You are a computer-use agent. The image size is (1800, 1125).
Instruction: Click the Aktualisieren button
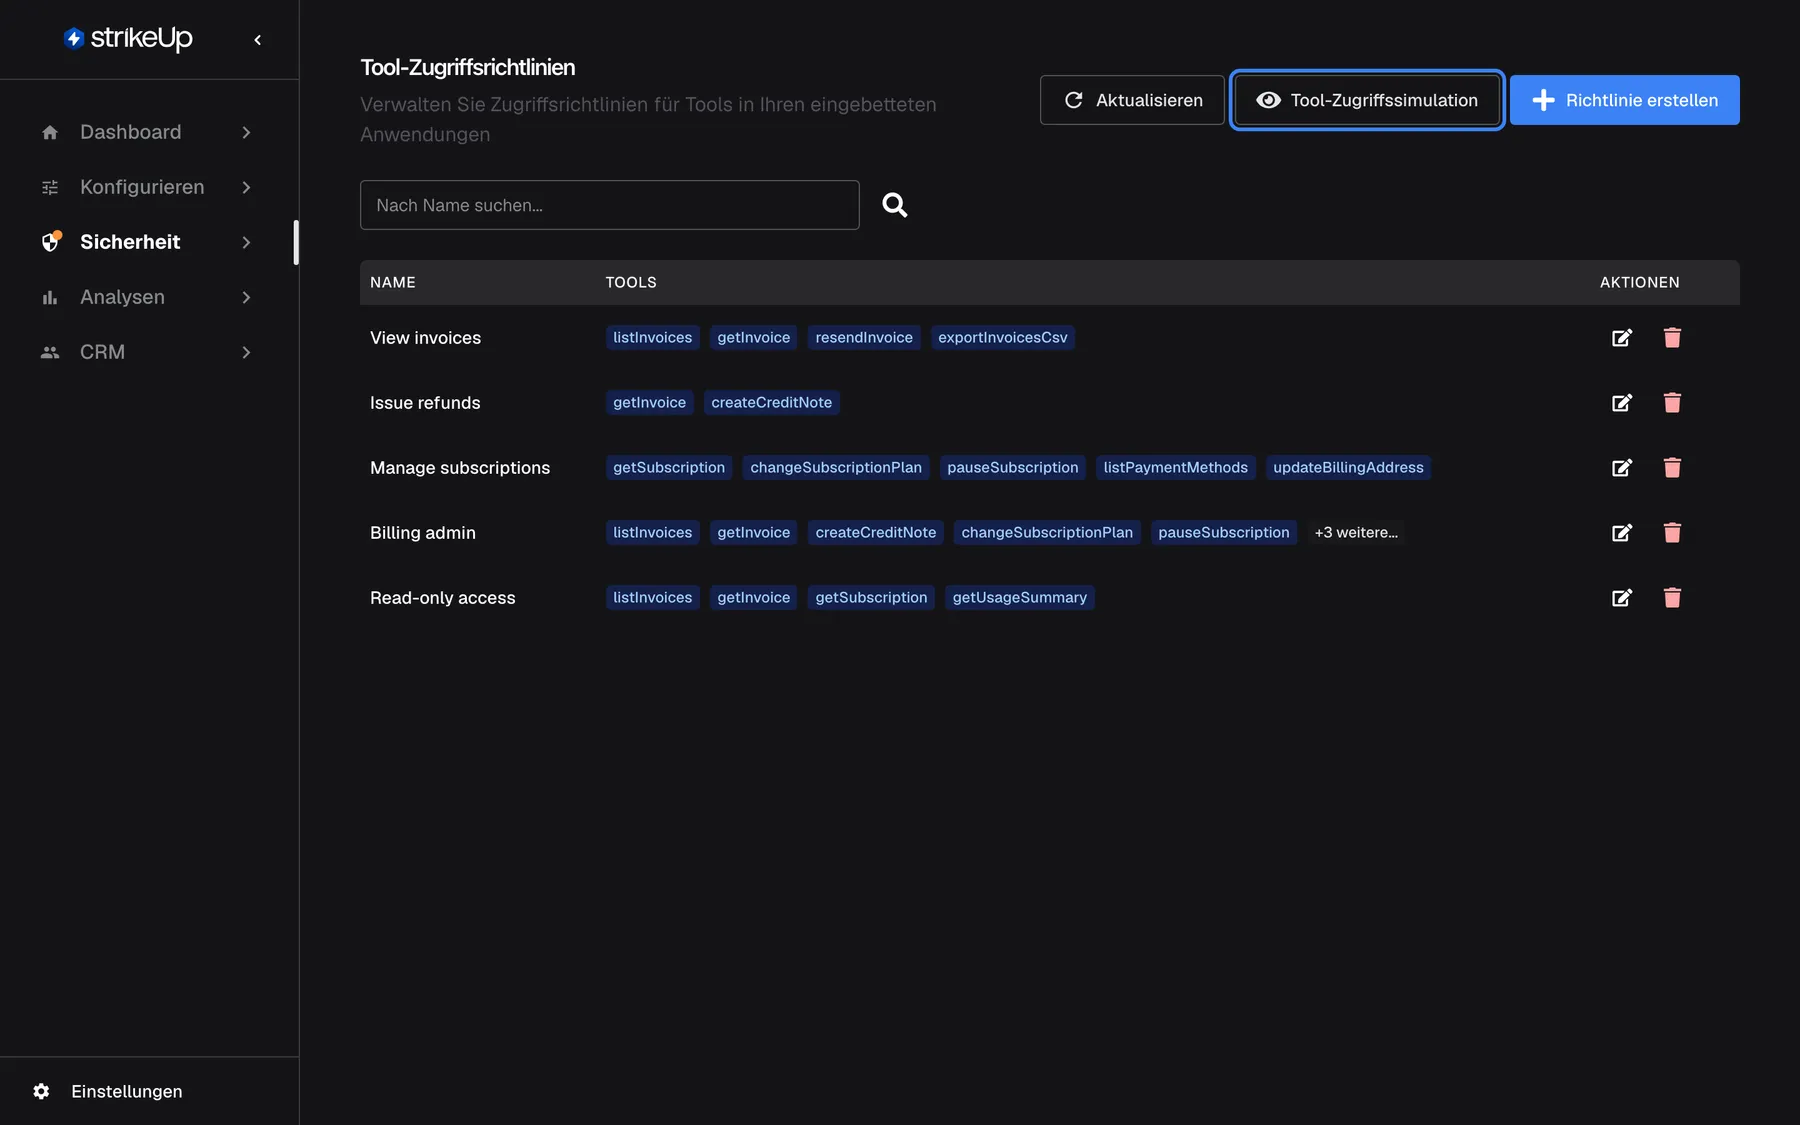click(1132, 100)
